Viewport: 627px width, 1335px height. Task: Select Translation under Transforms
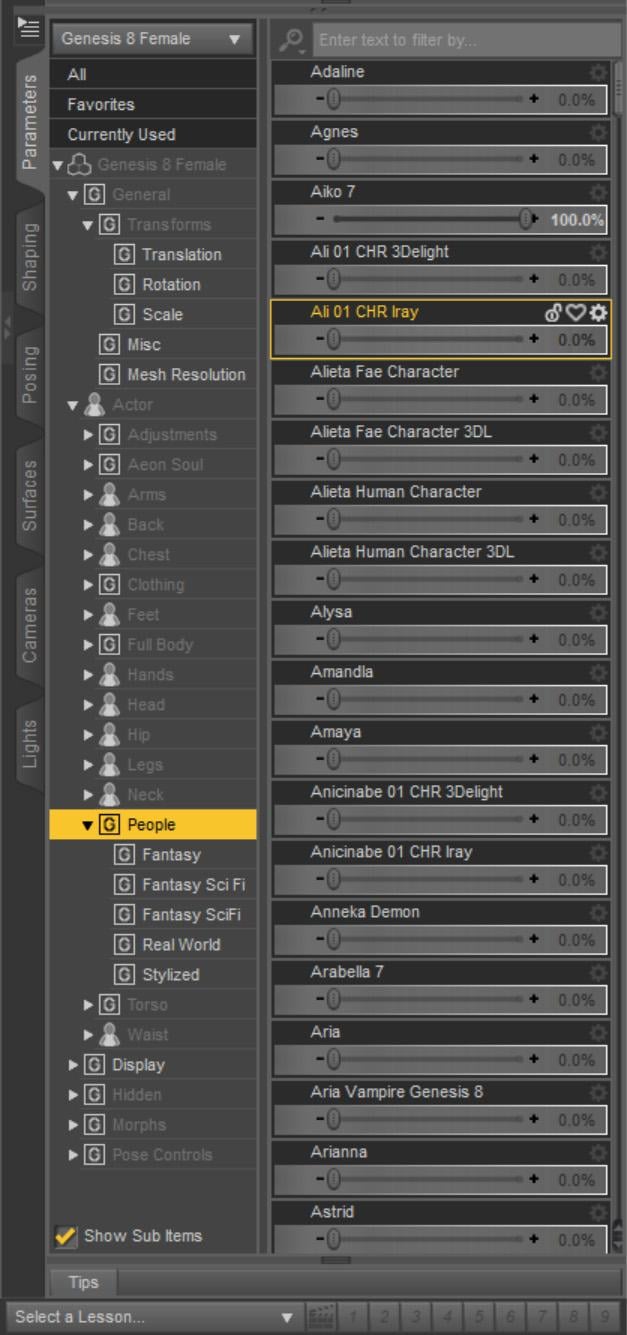(181, 255)
